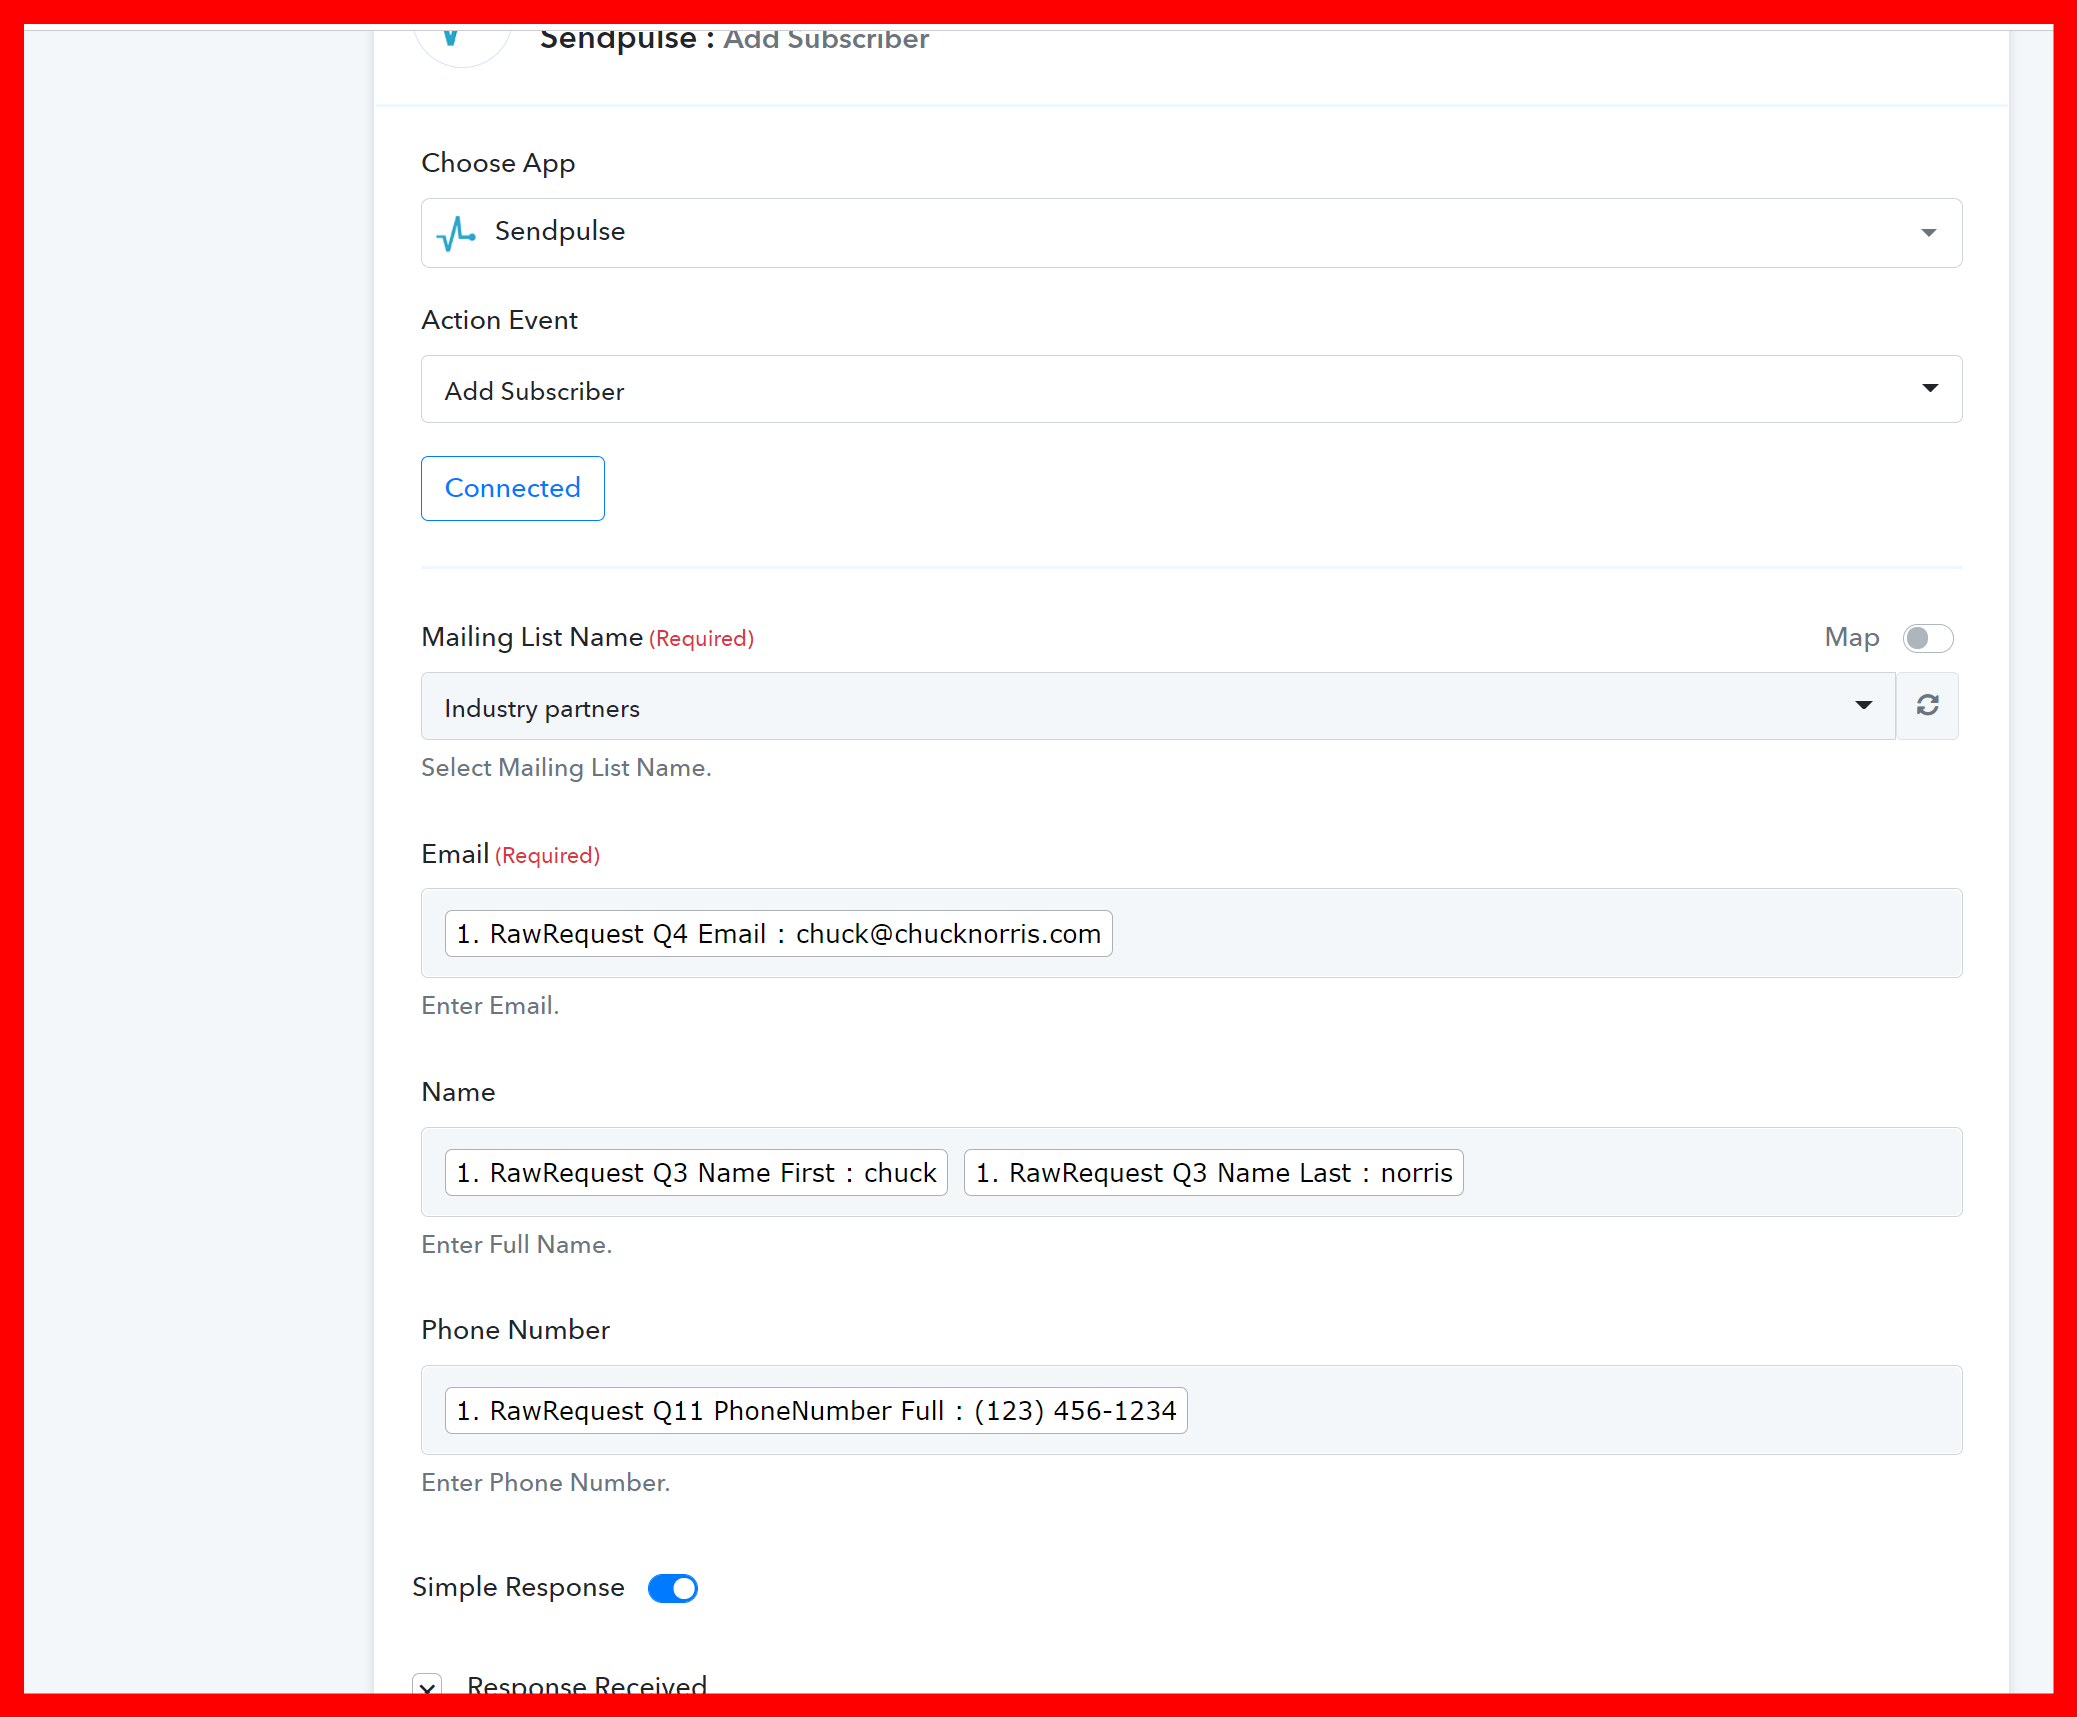Select the RawRequest Q3 Name First tag
Screen dimensions: 2077x1717
(696, 1172)
